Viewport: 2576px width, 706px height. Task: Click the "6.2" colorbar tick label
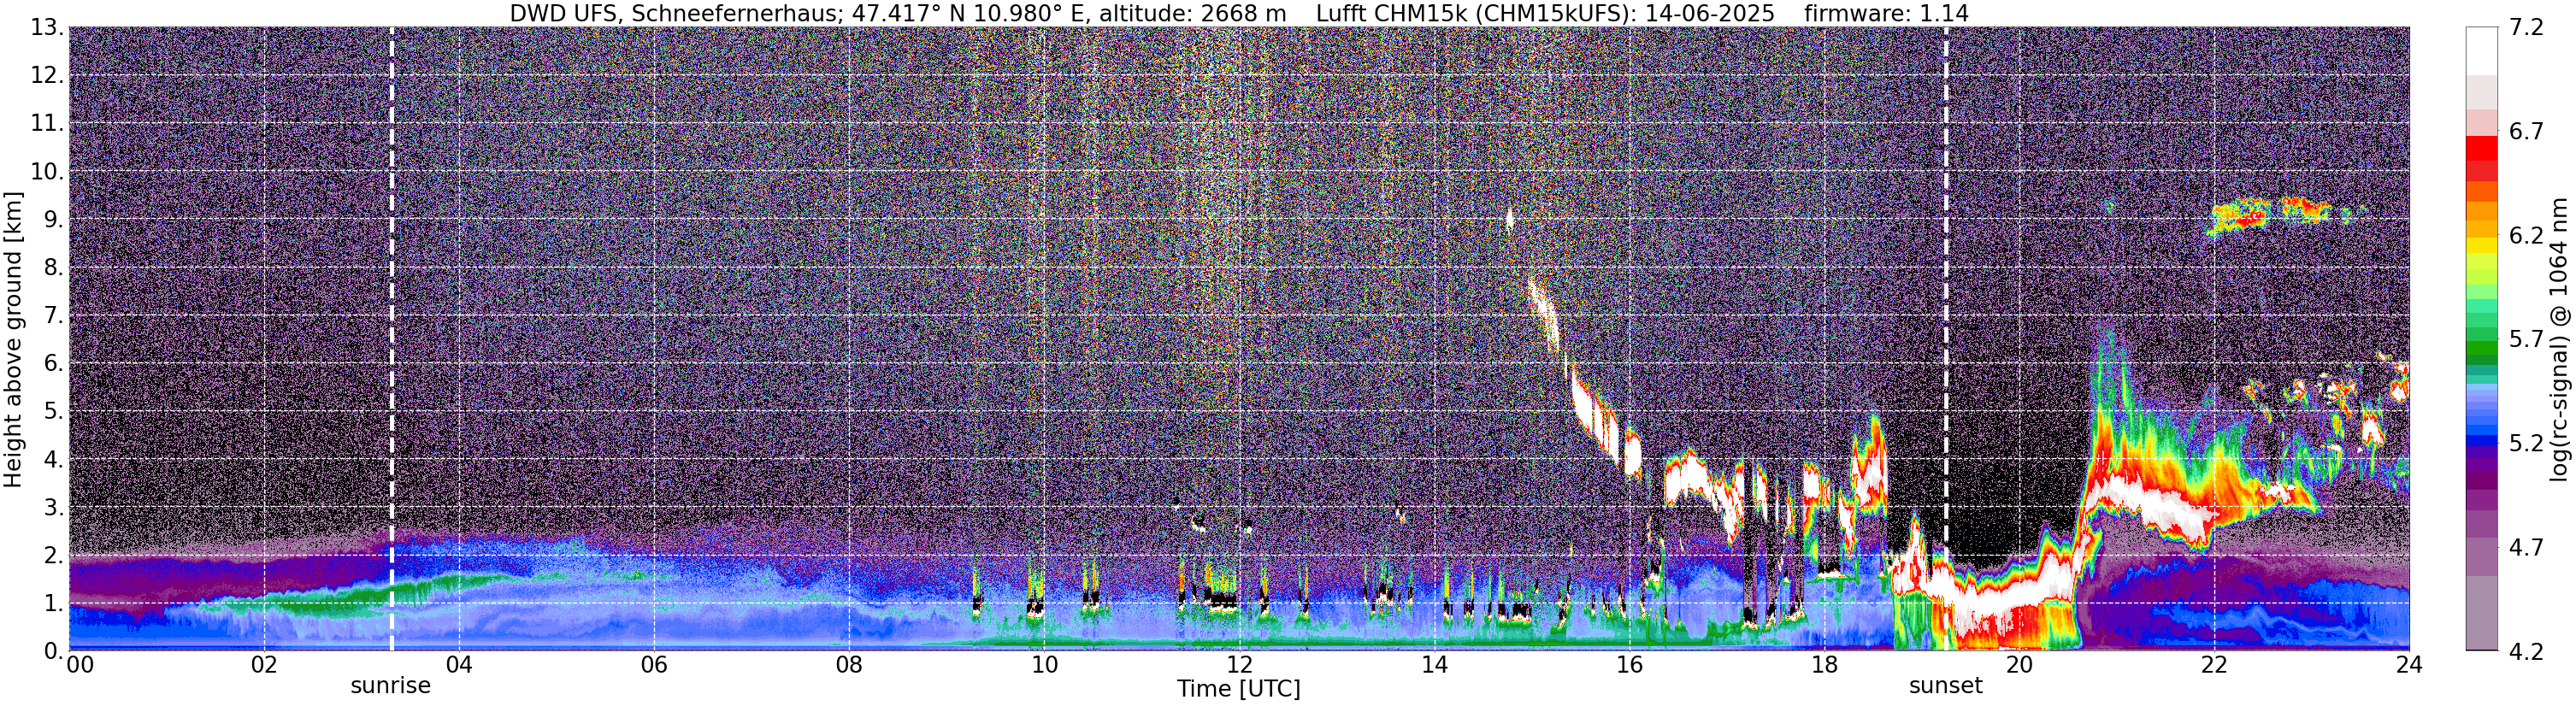[x=2527, y=236]
